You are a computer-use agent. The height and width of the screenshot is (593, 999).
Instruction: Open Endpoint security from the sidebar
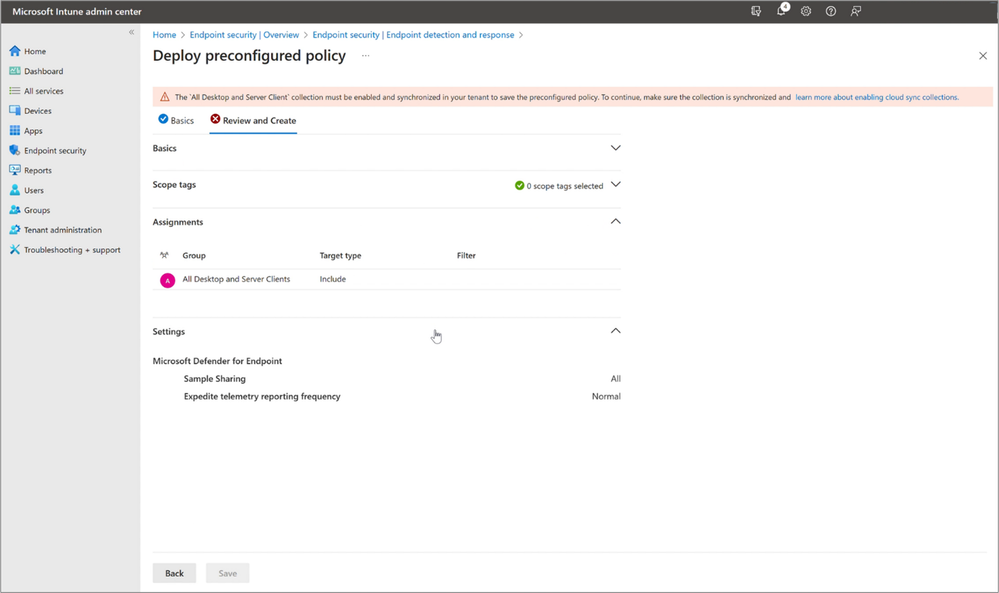click(x=55, y=150)
